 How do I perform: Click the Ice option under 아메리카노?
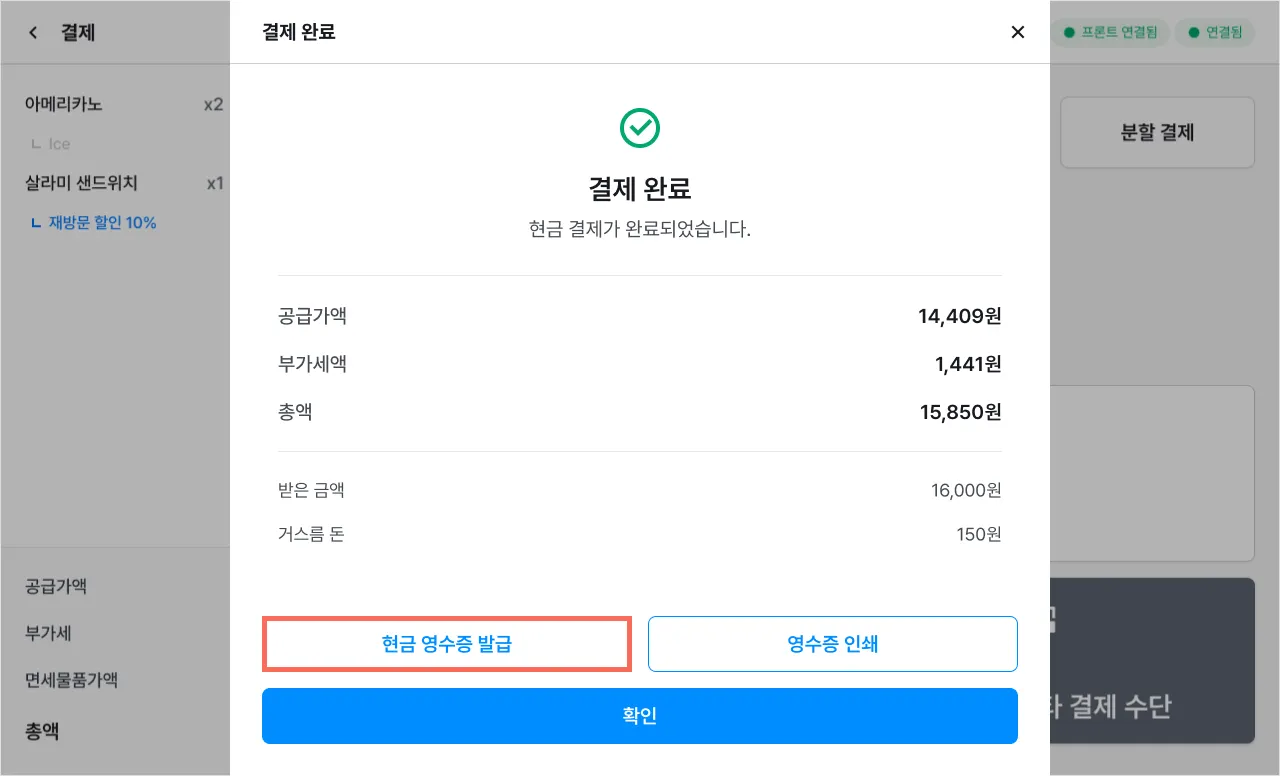click(59, 144)
